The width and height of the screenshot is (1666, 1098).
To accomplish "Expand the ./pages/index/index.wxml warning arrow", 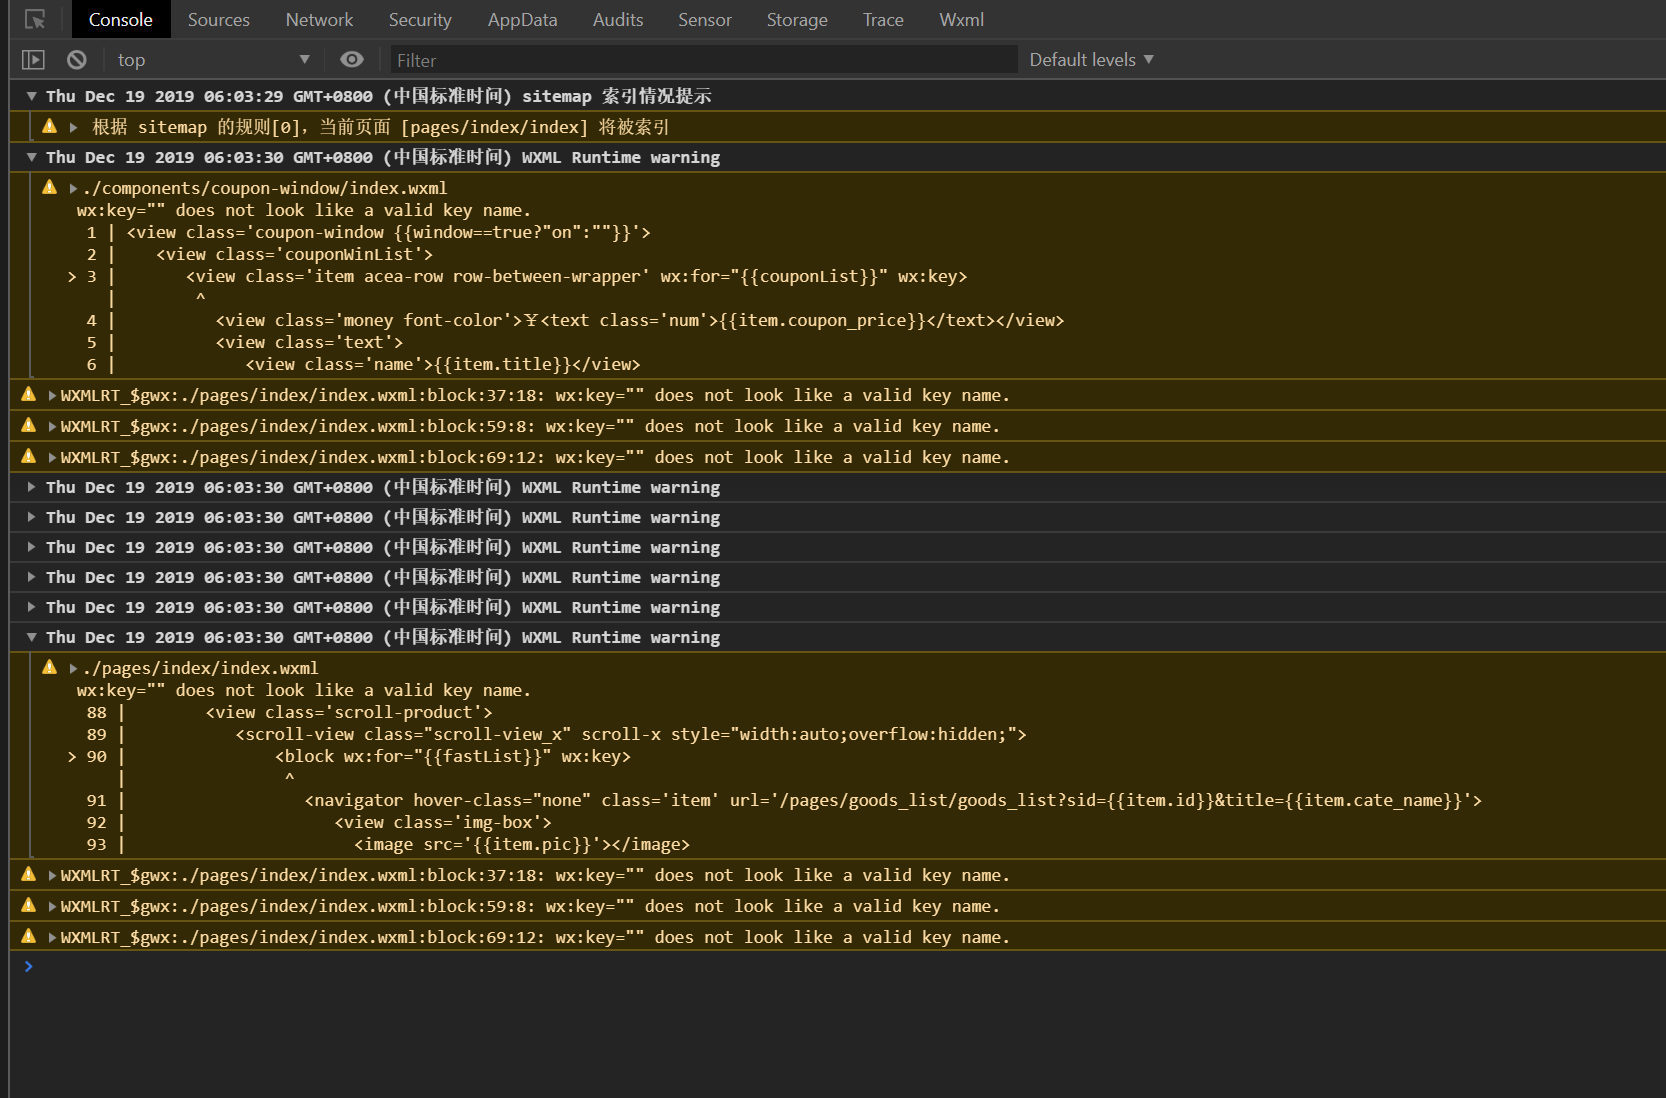I will [x=73, y=668].
